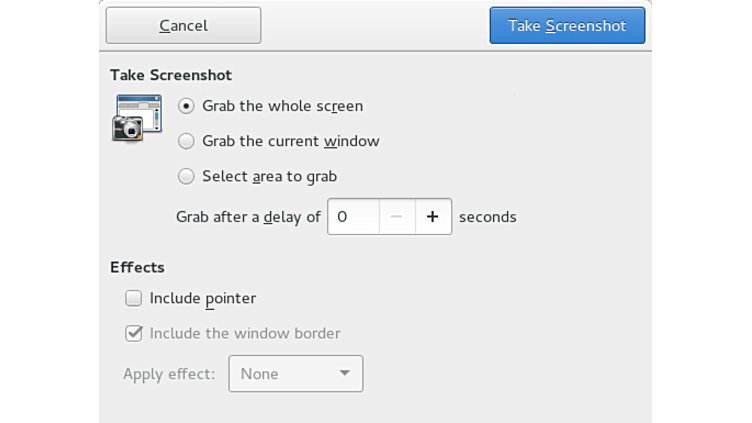Click the "Include the window border" label text
The width and height of the screenshot is (752, 423).
point(245,333)
